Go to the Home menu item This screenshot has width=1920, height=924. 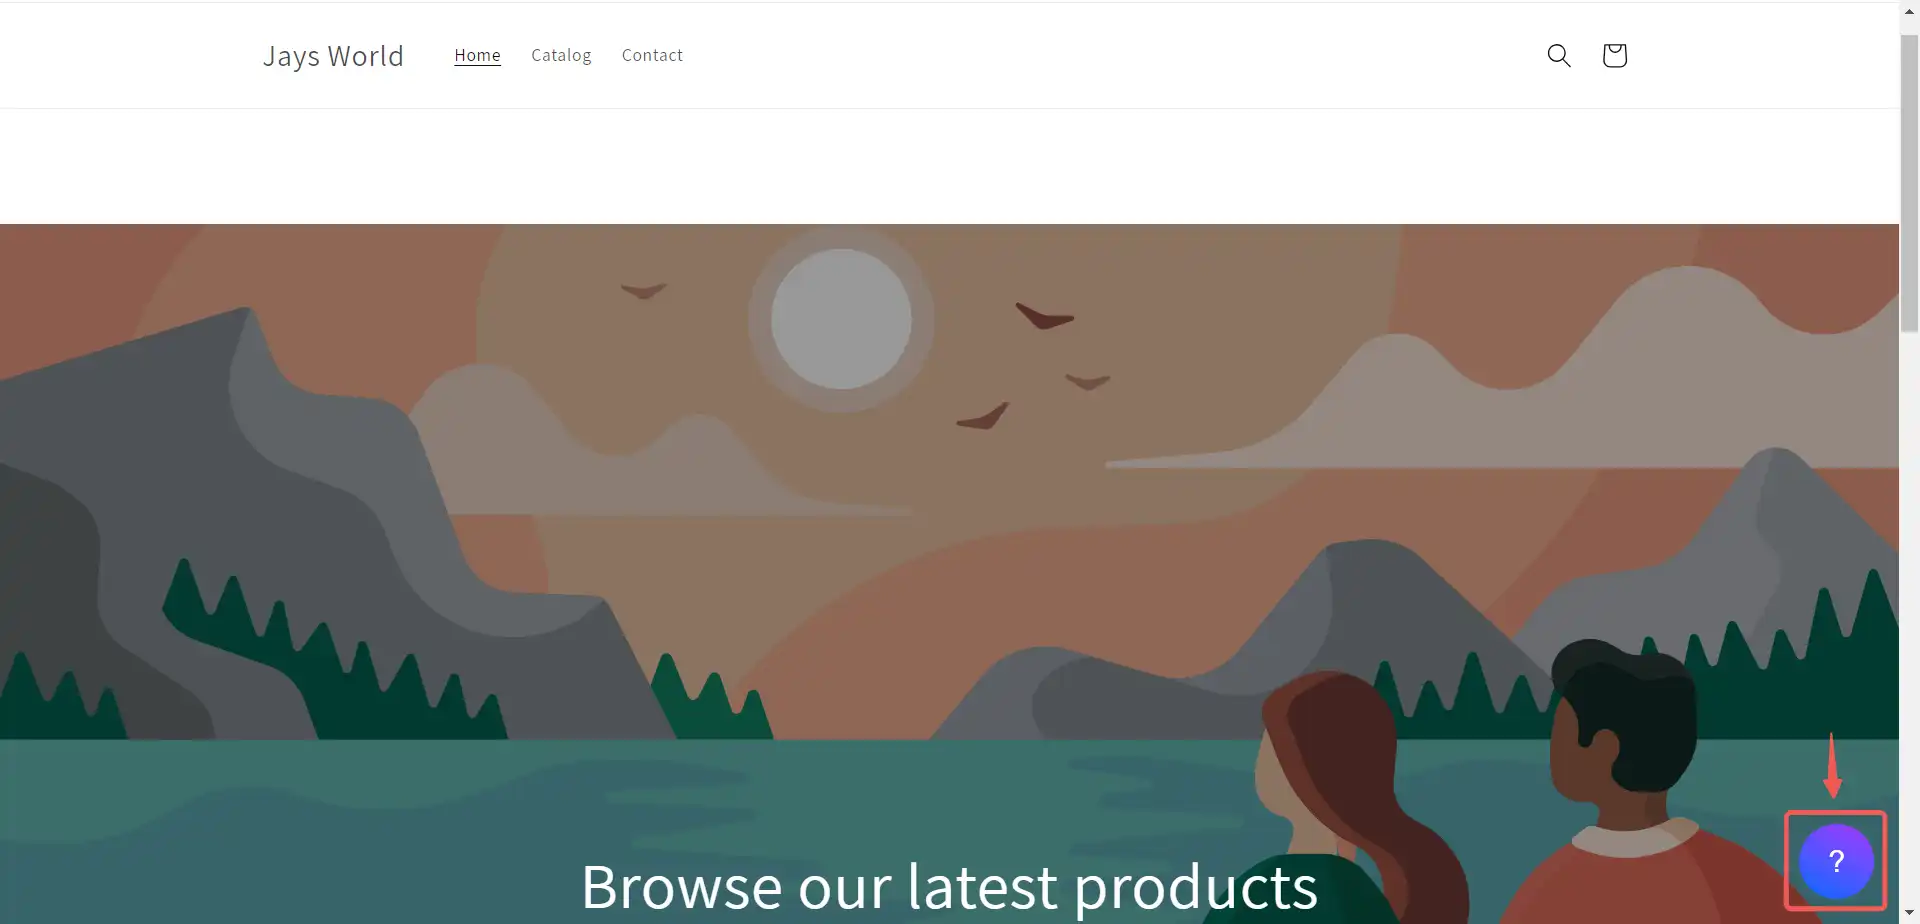click(x=477, y=55)
